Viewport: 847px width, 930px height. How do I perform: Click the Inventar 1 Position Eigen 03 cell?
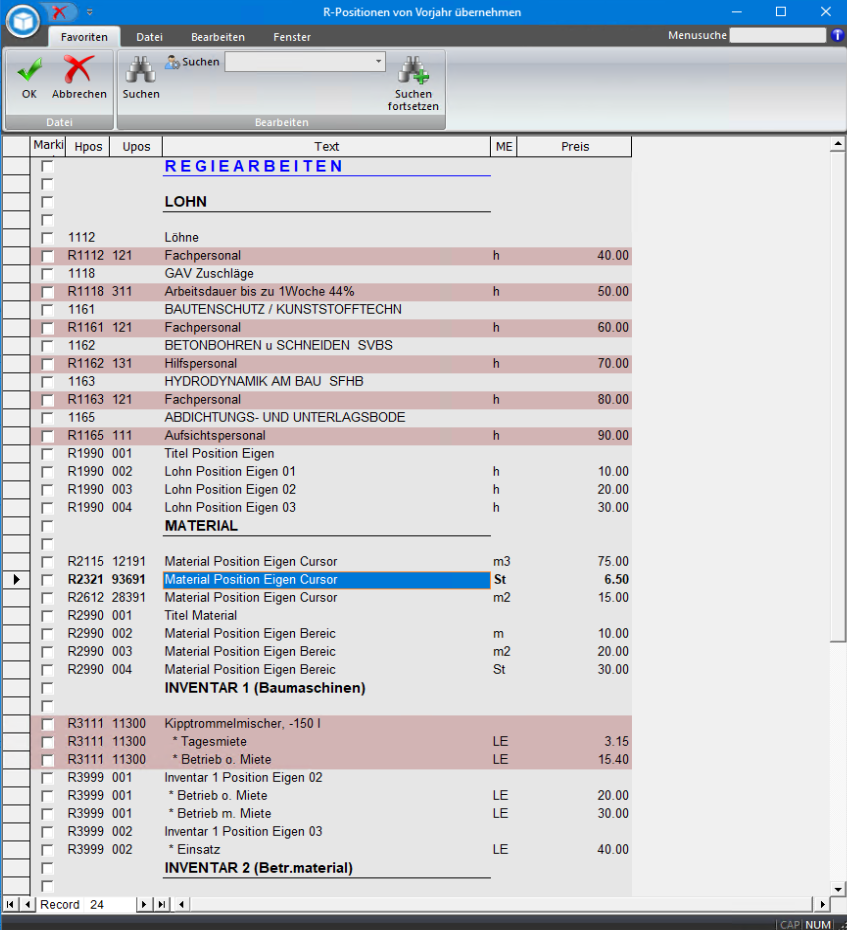pyautogui.click(x=326, y=832)
